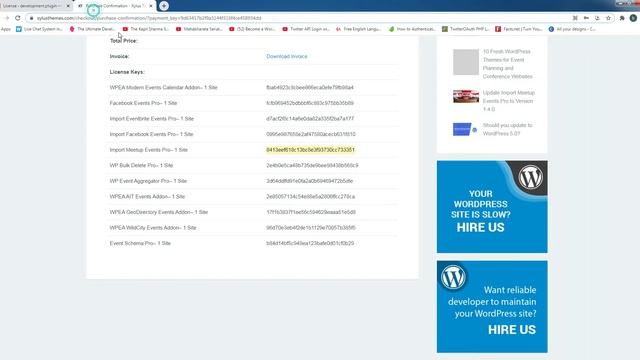Click WP Event Aggregator Pro label

click(148, 181)
